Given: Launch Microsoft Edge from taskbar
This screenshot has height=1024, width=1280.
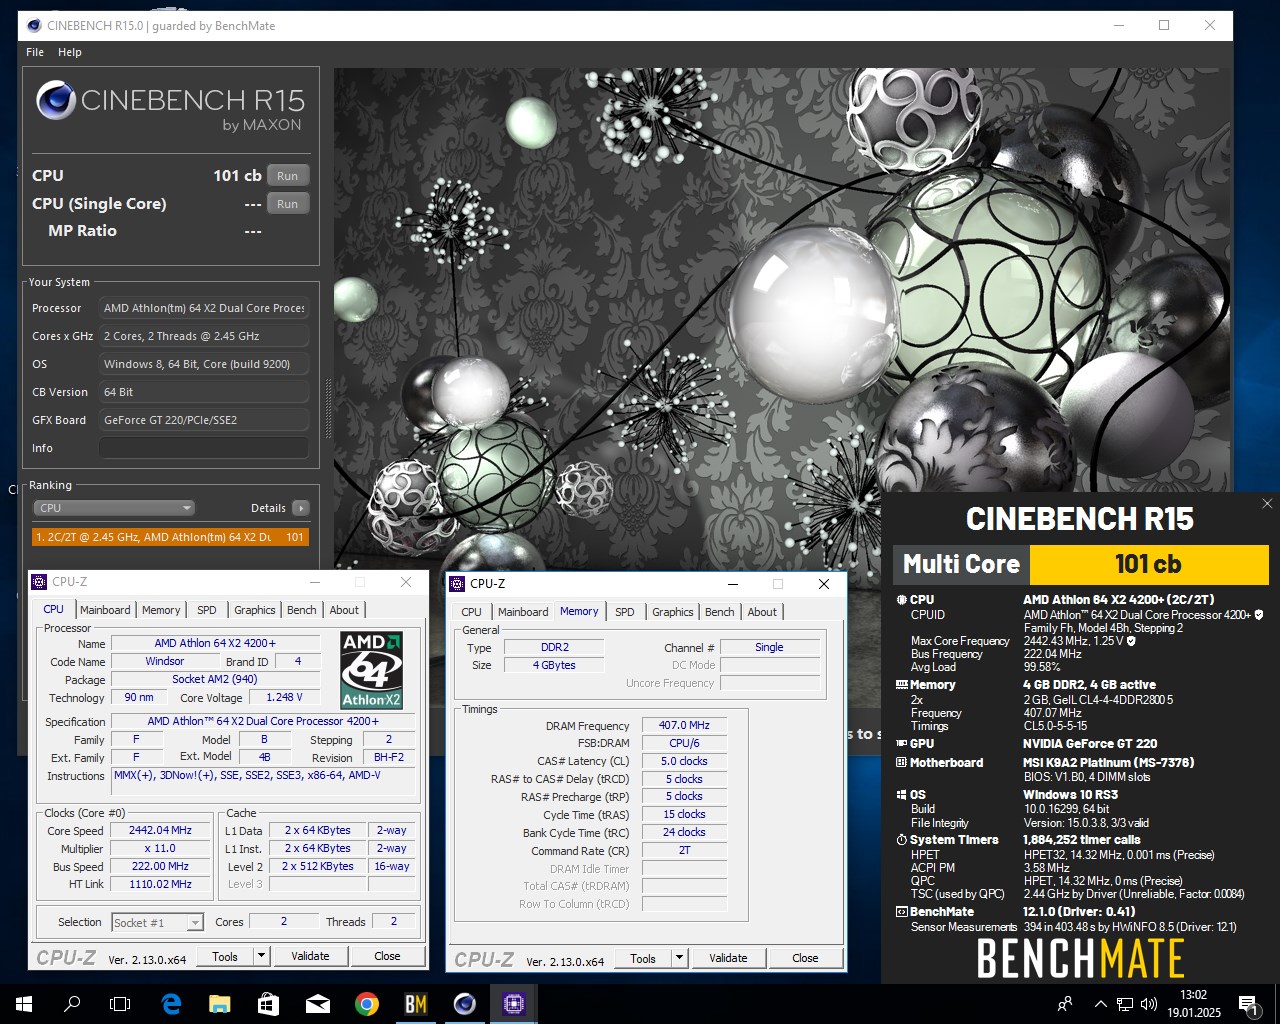Looking at the screenshot, I should (171, 1004).
